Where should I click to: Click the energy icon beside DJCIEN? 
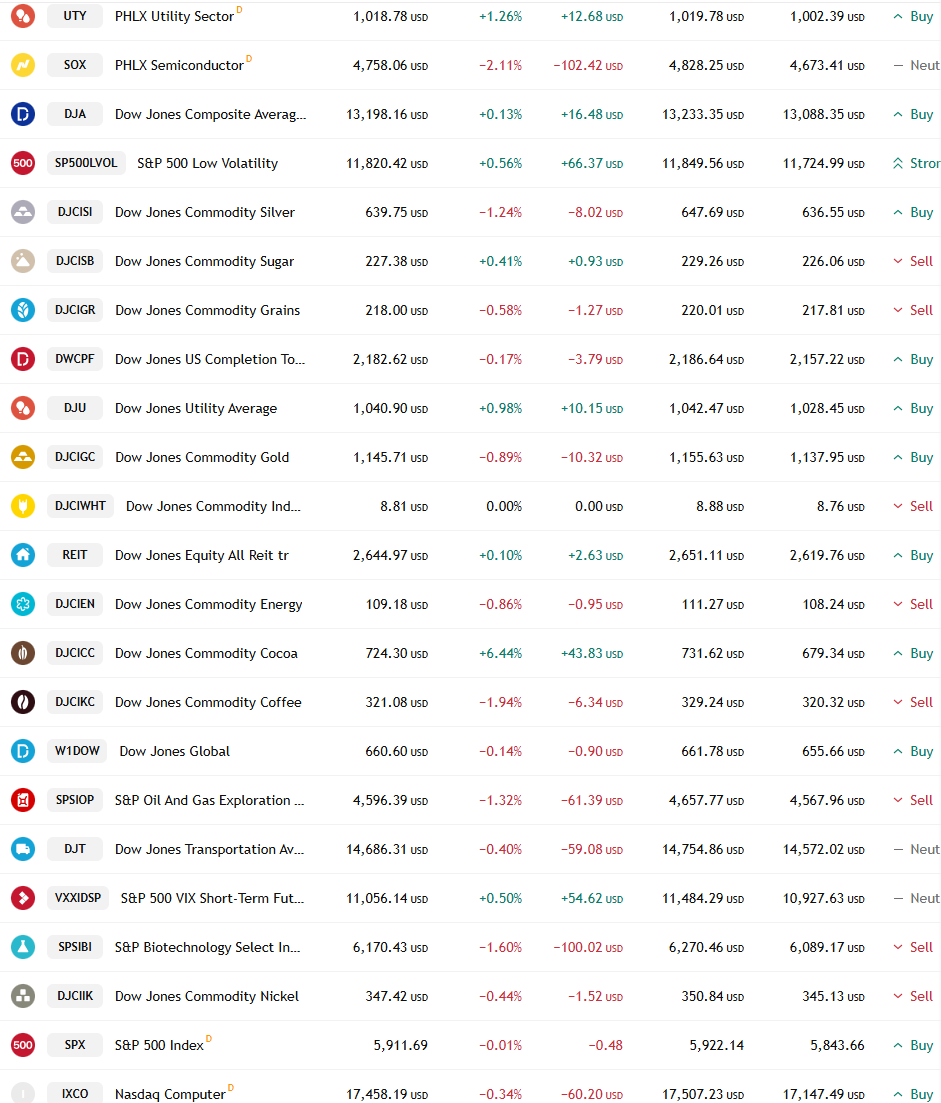pos(23,604)
